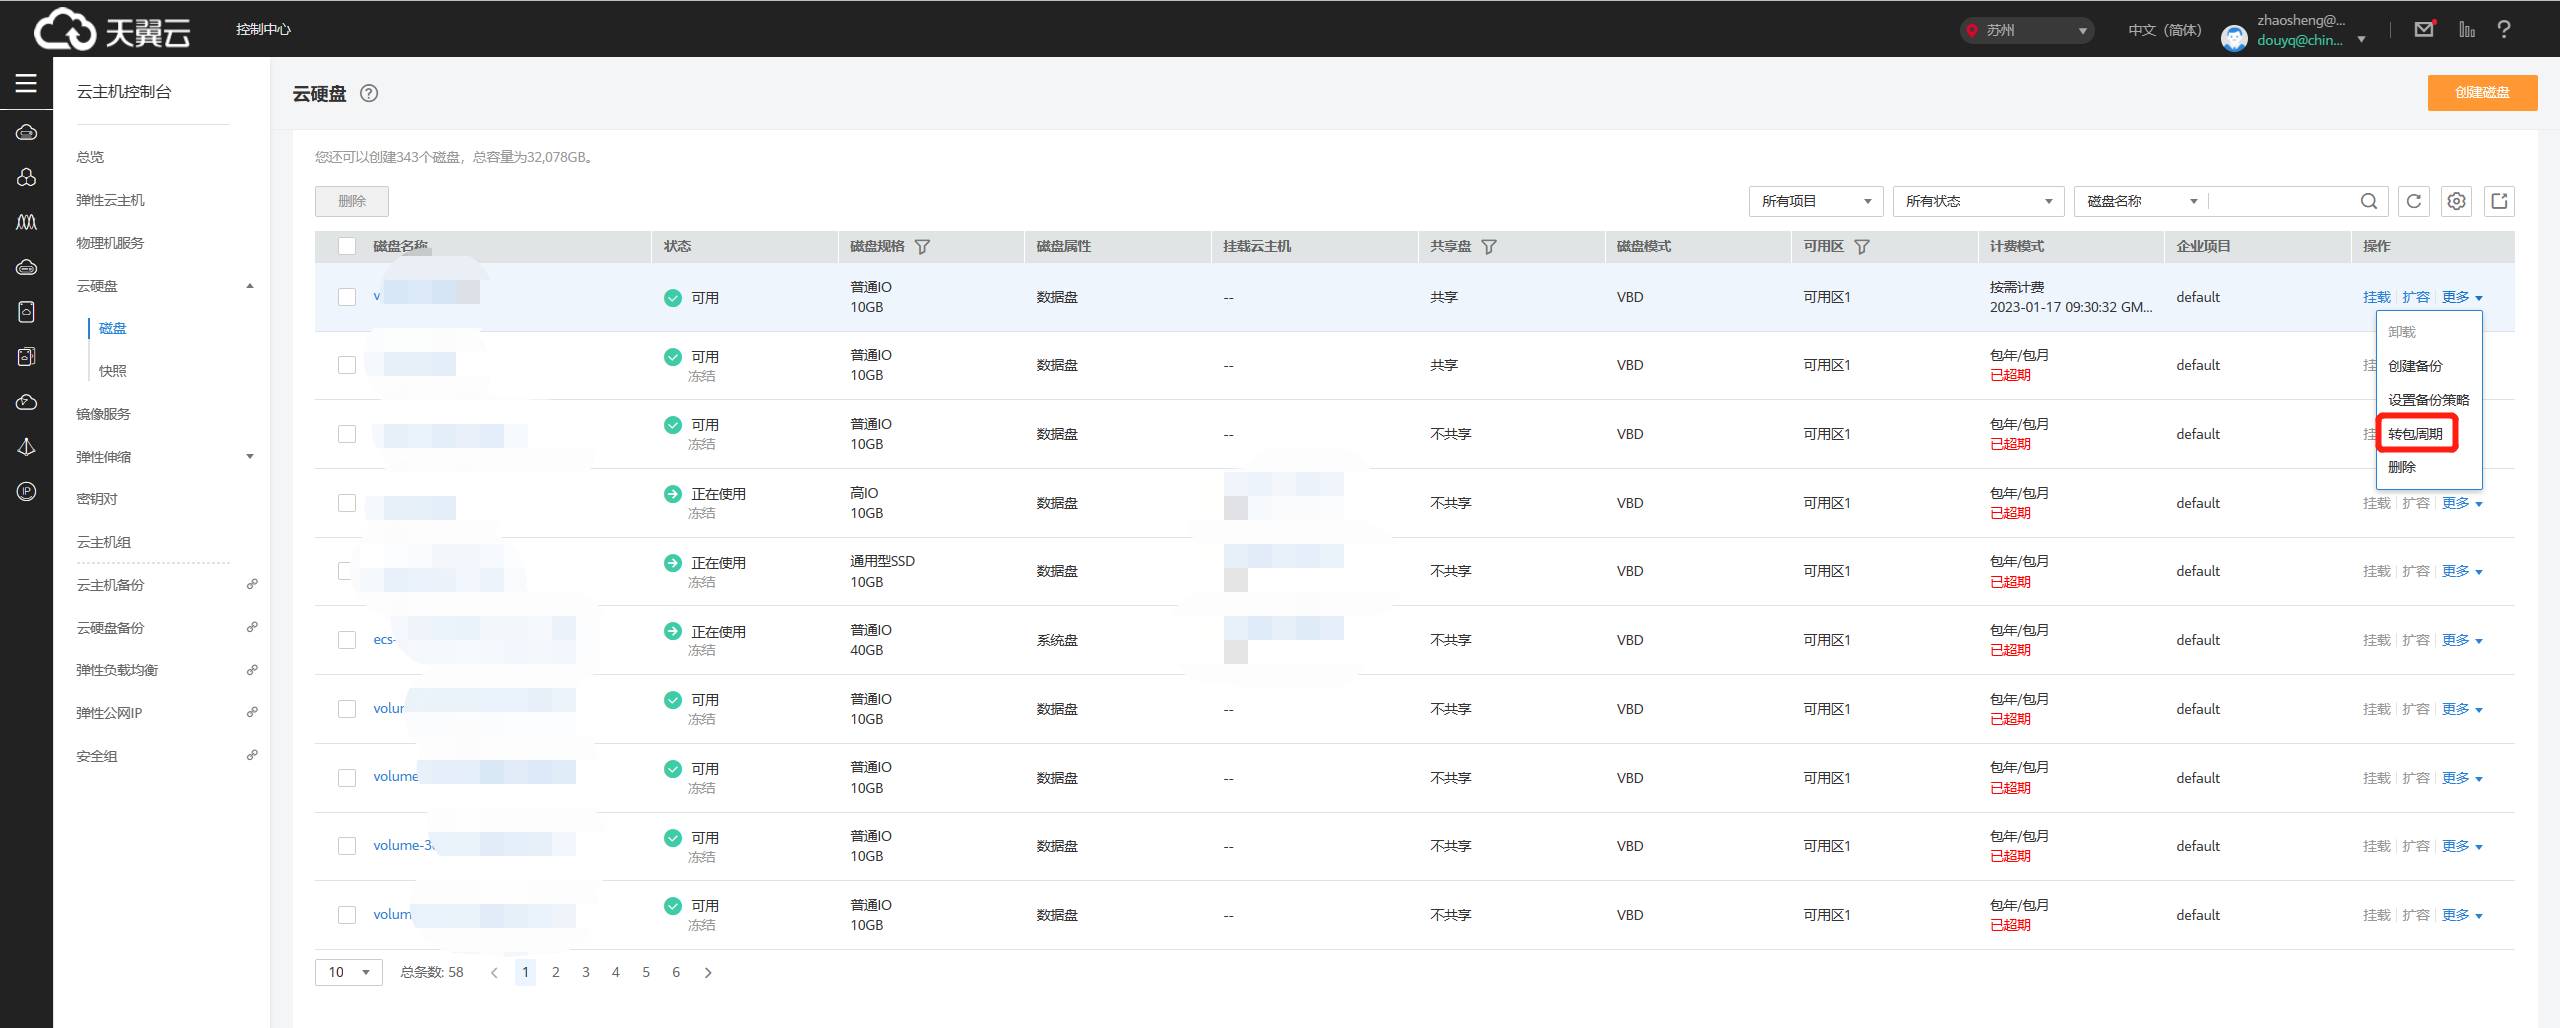
Task: Go to page 3 in pagination
Action: 586,972
